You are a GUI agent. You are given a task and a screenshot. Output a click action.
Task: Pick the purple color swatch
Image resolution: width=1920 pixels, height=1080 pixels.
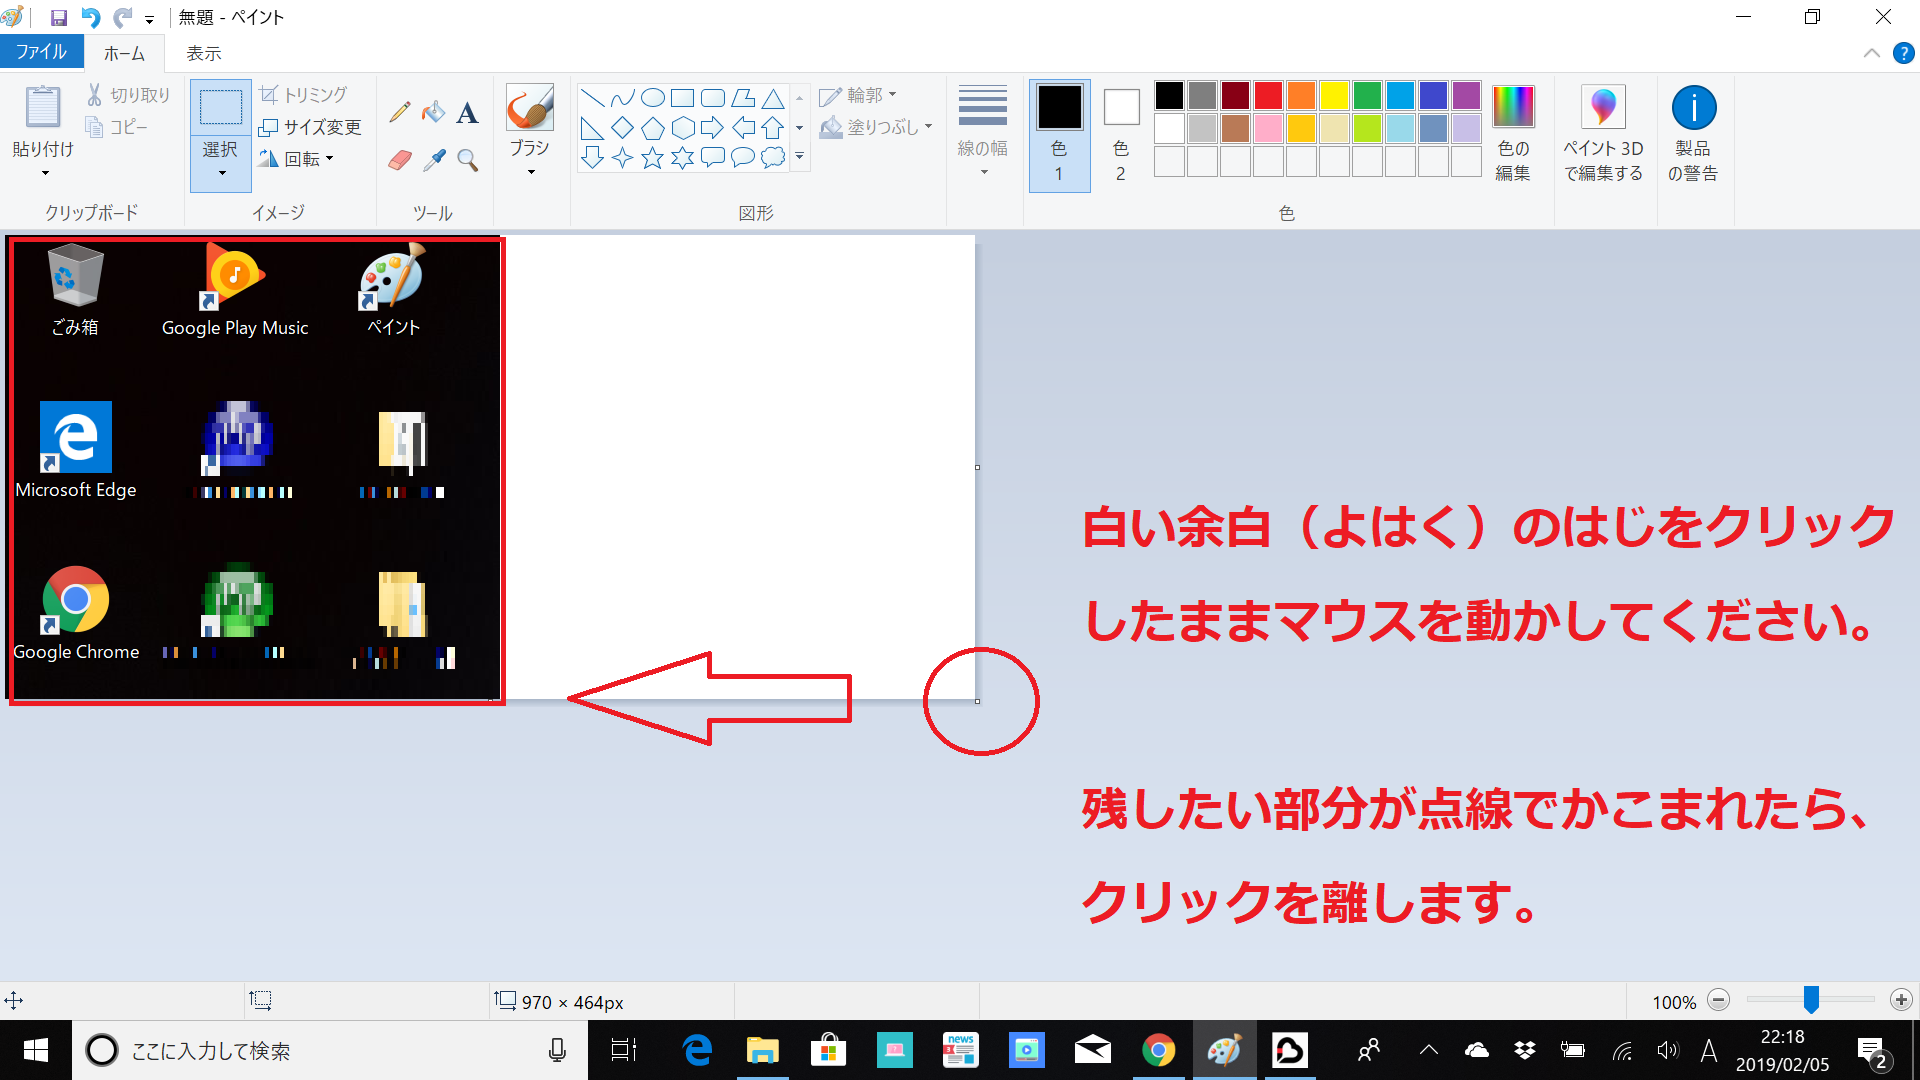(x=1466, y=95)
